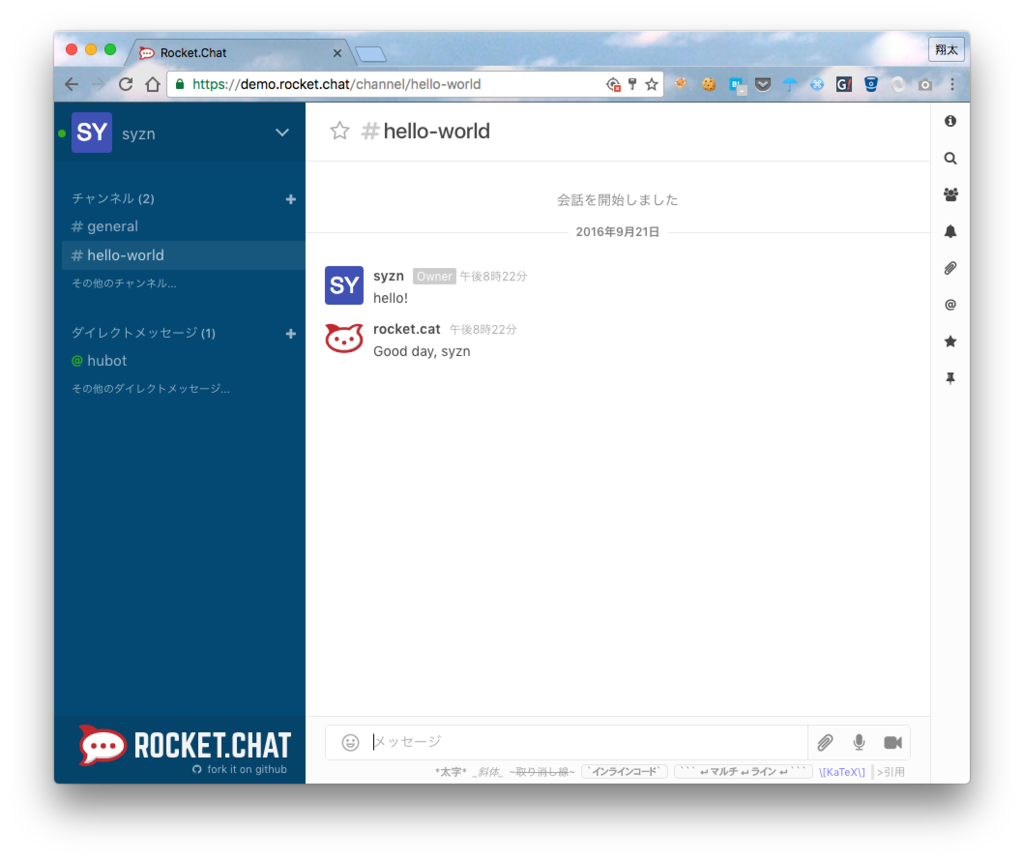
Task: Click the Pocket extension icon
Action: (x=763, y=84)
